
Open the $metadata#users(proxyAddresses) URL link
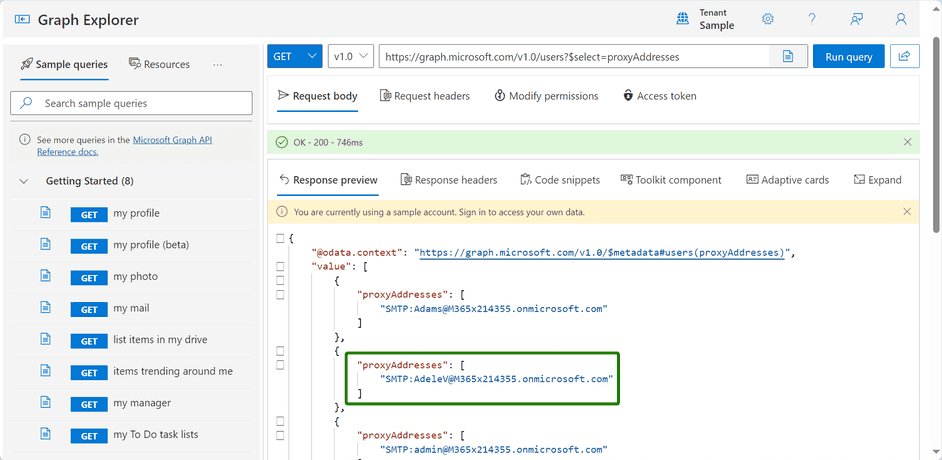click(602, 253)
